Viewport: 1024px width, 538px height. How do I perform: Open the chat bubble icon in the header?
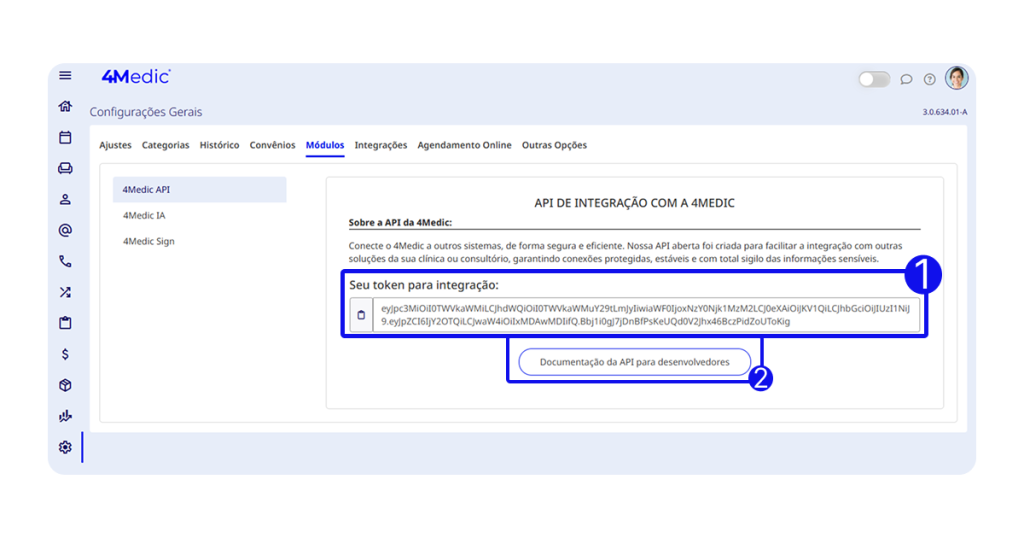tap(906, 79)
